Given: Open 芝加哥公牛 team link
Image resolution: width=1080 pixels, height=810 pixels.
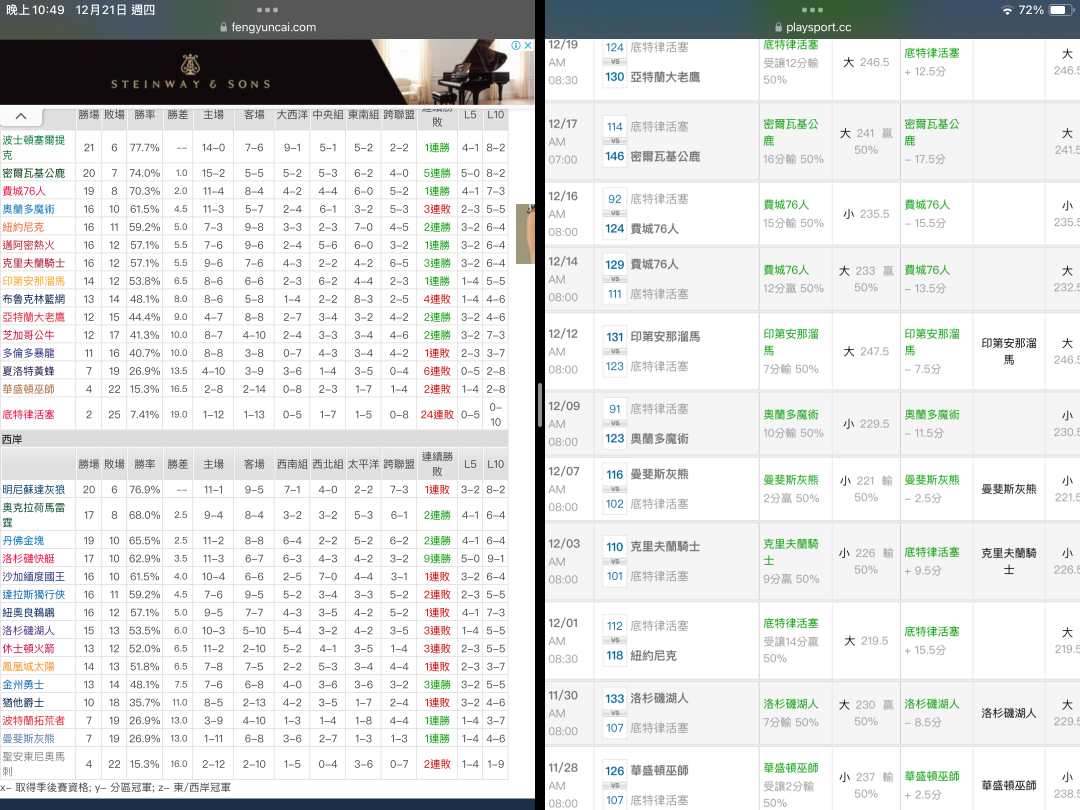Looking at the screenshot, I should tap(28, 335).
